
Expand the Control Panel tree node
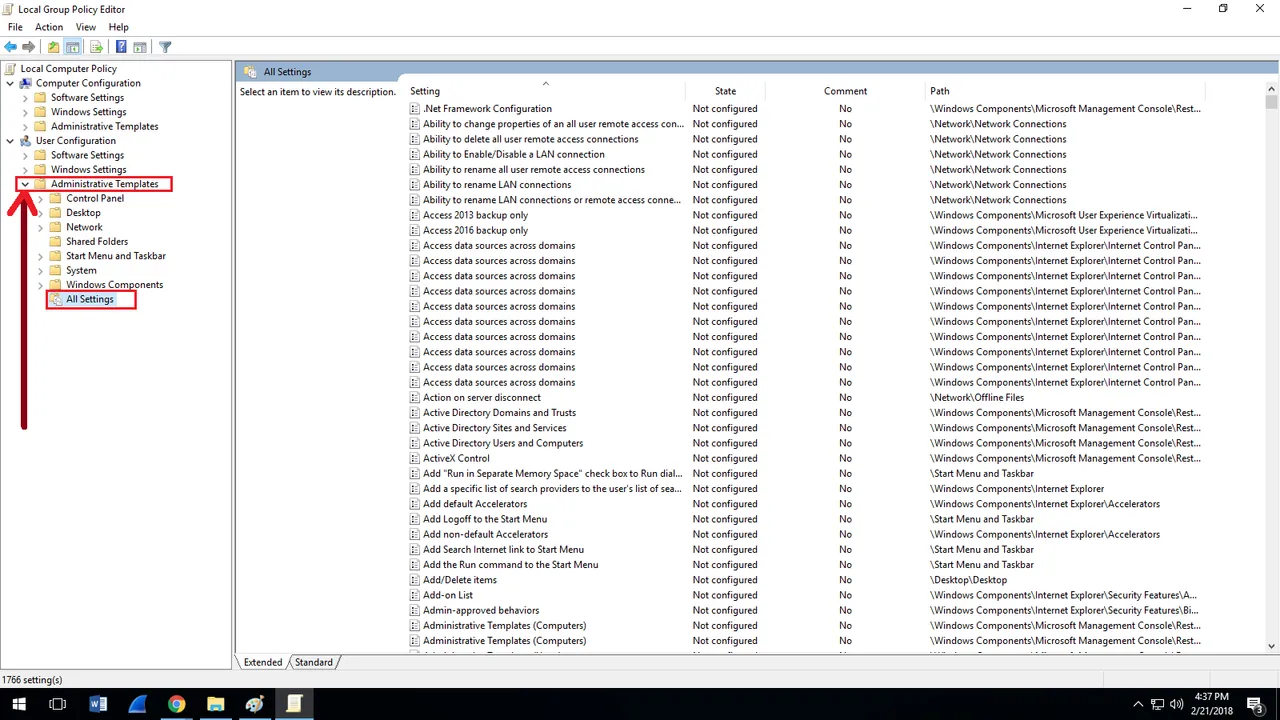[41, 199]
